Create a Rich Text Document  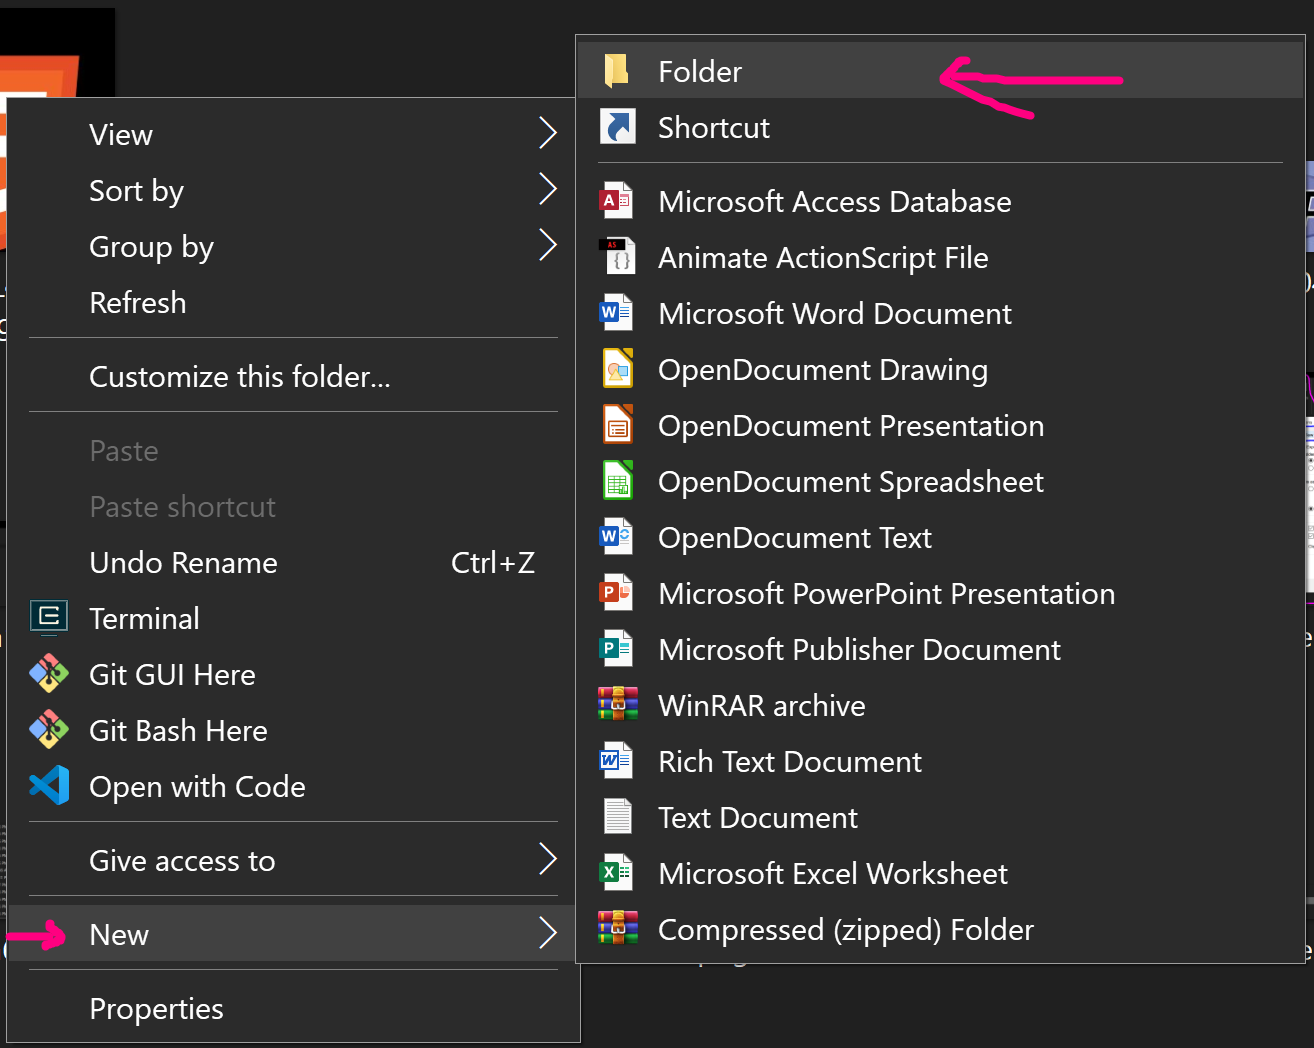pos(940,761)
